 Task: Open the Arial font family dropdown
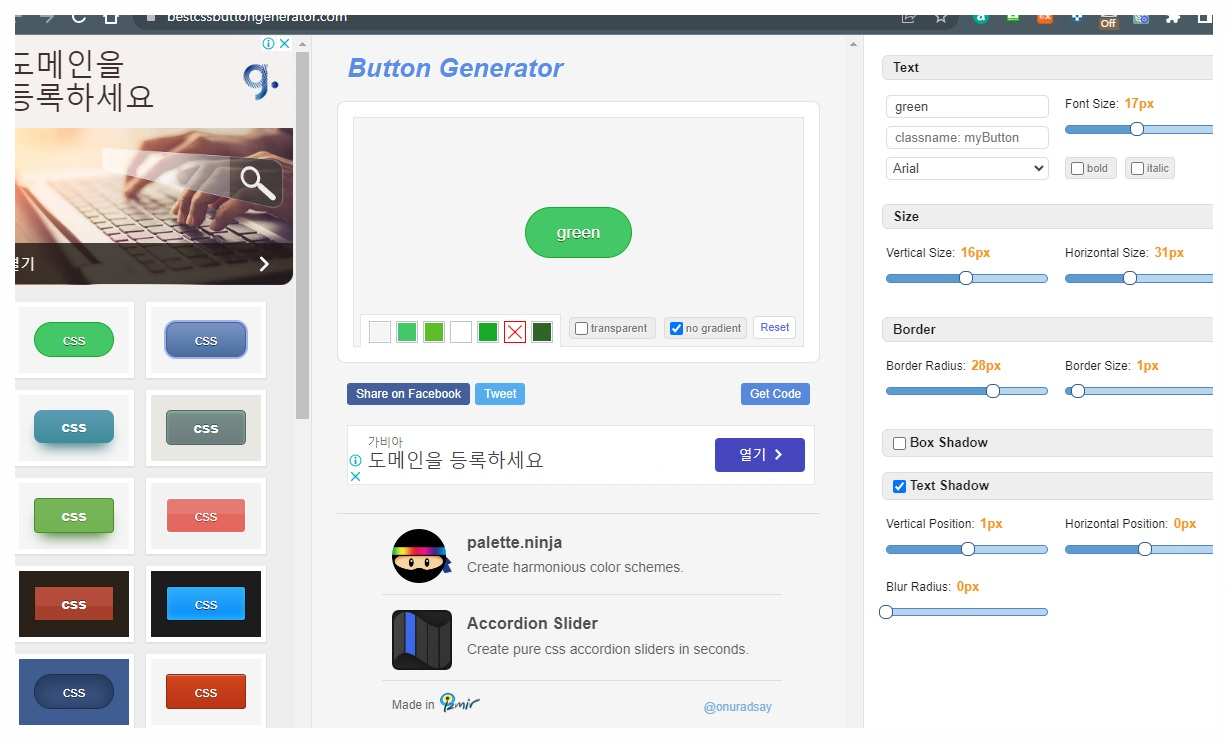click(x=966, y=168)
